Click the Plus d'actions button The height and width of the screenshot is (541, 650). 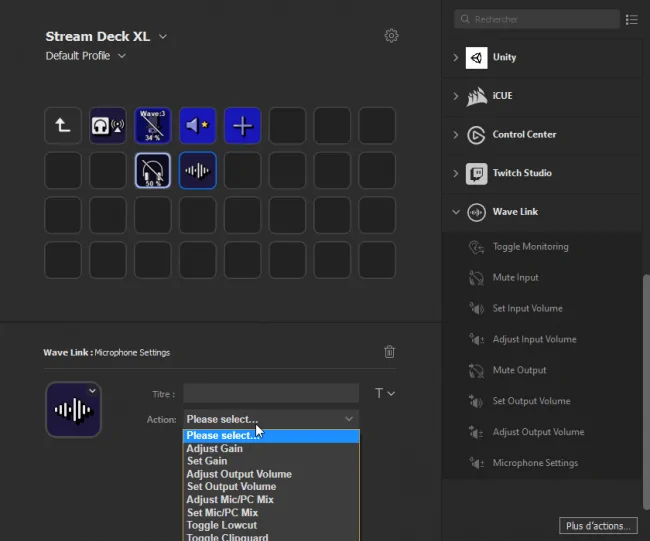(x=598, y=526)
